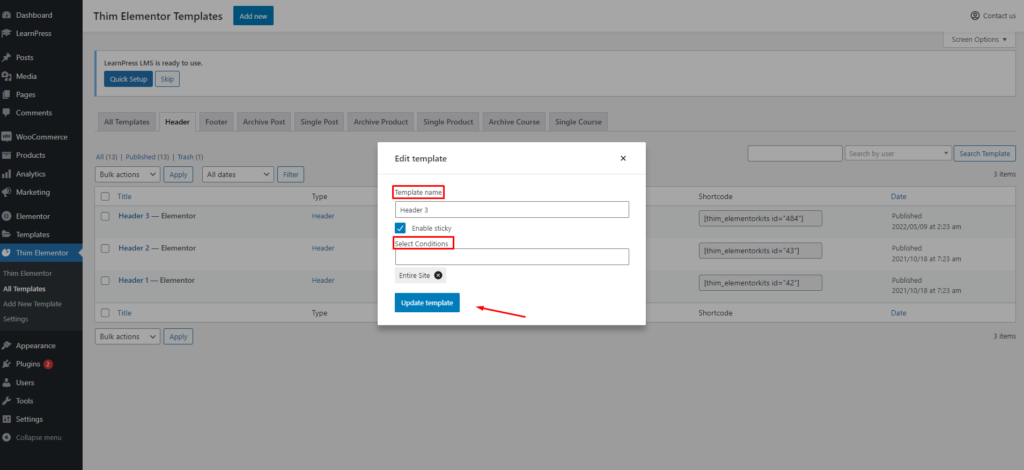The height and width of the screenshot is (470, 1024).
Task: Tick the select-all checkbox in table footer
Action: point(105,313)
